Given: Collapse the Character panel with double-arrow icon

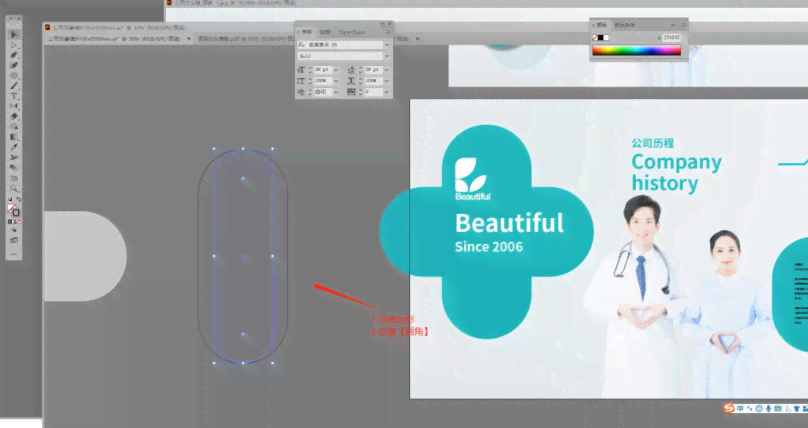Looking at the screenshot, I should click(382, 24).
